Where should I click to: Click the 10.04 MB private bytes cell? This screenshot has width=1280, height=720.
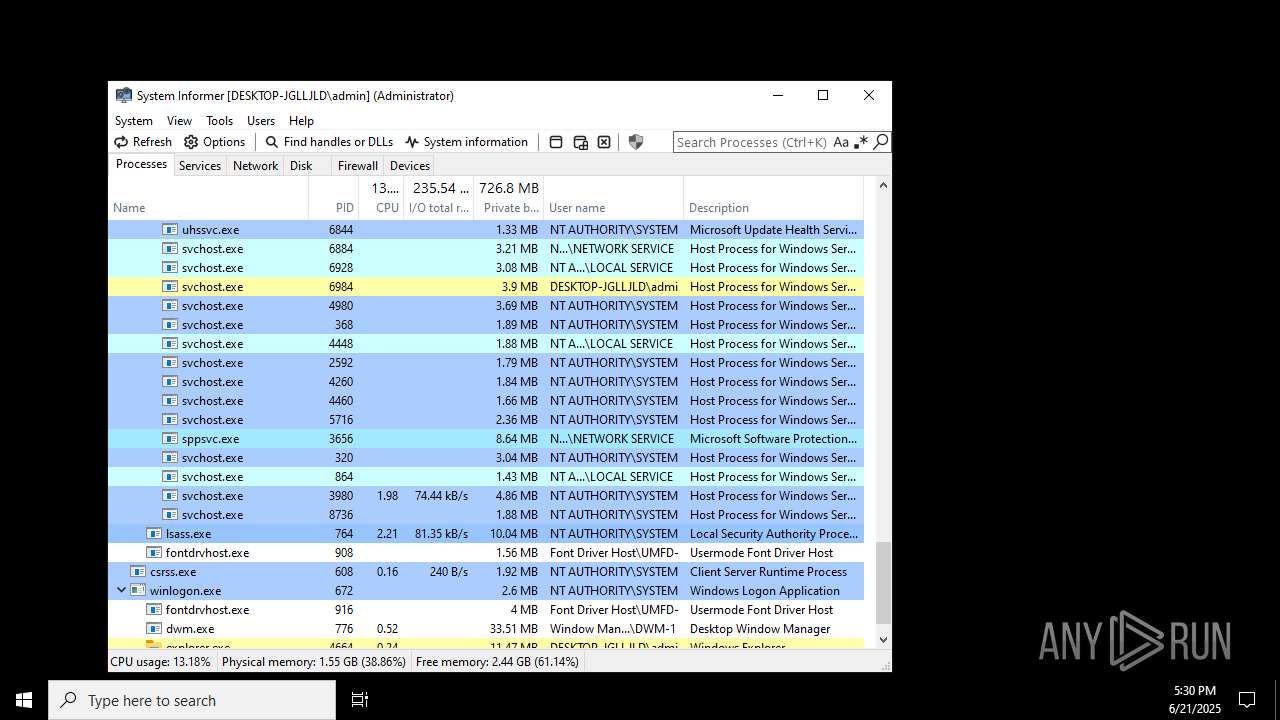pyautogui.click(x=513, y=534)
